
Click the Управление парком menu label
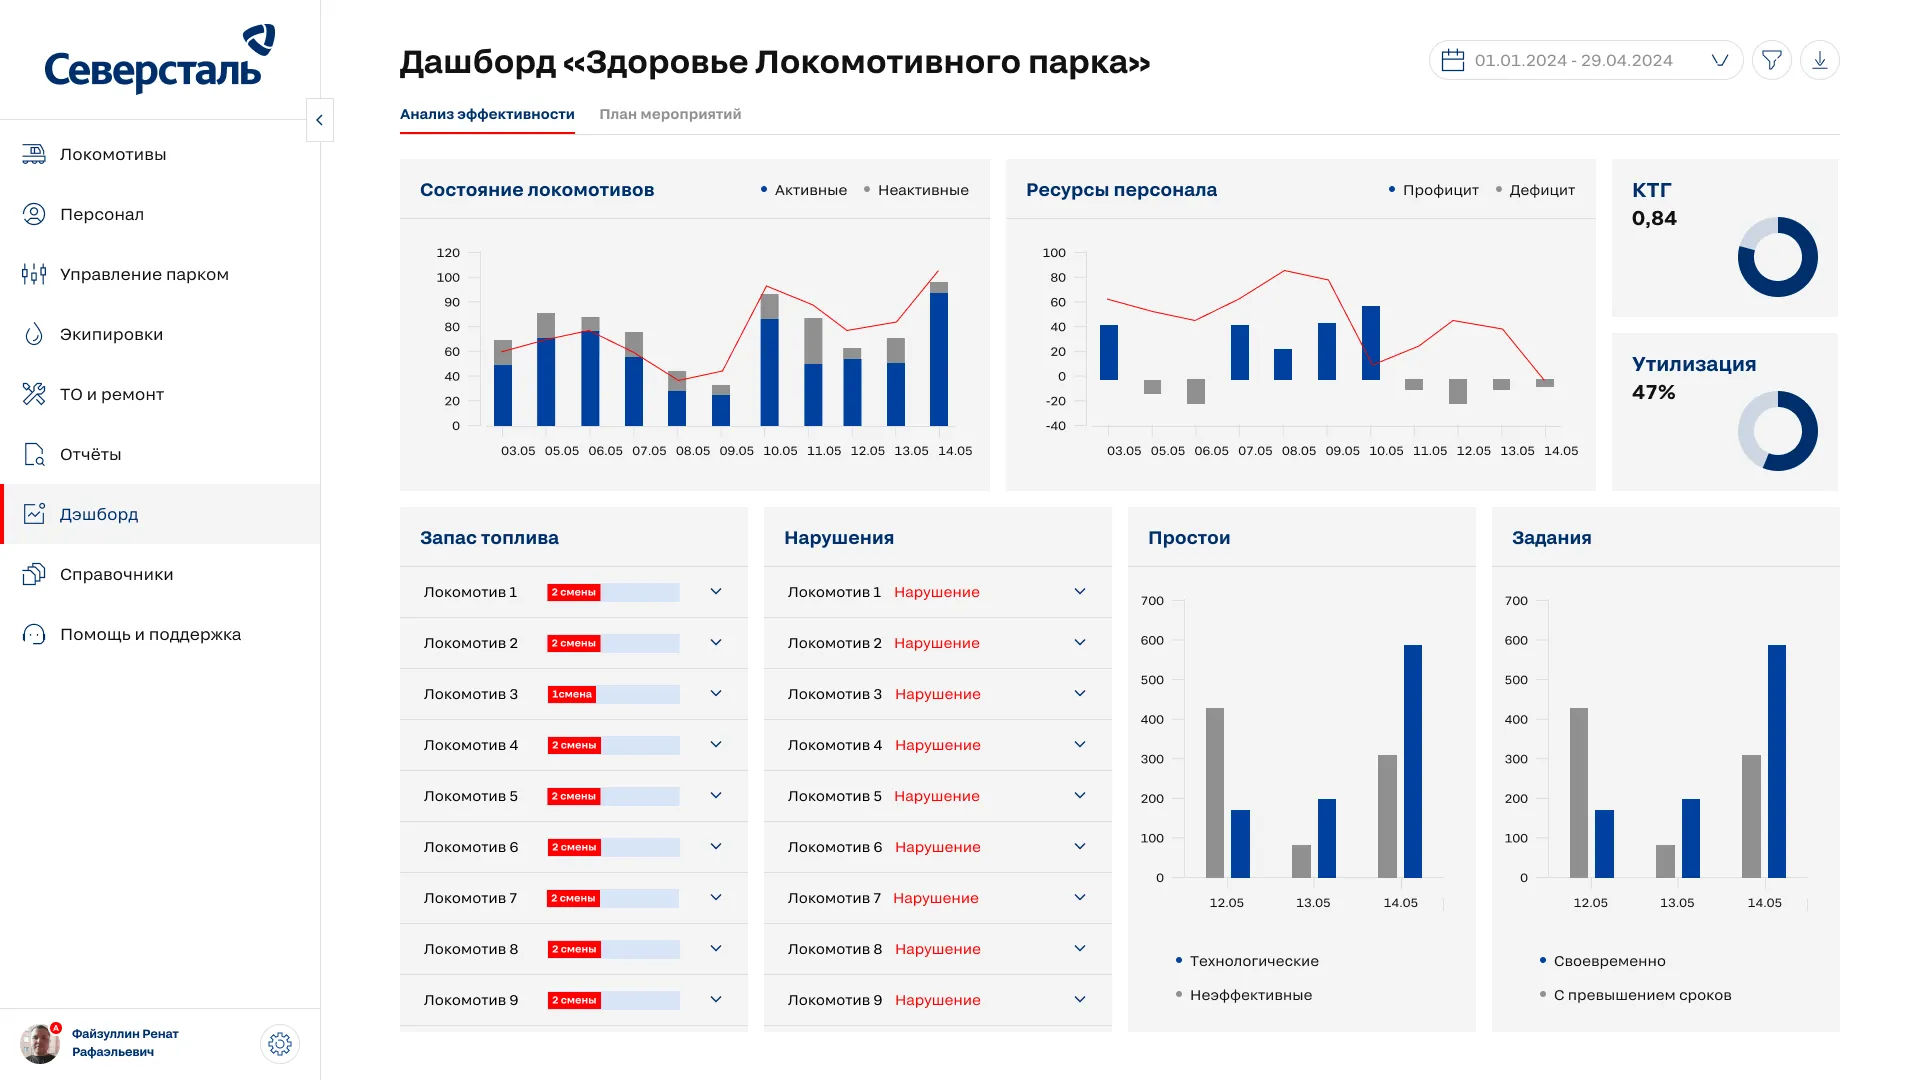[x=144, y=274]
